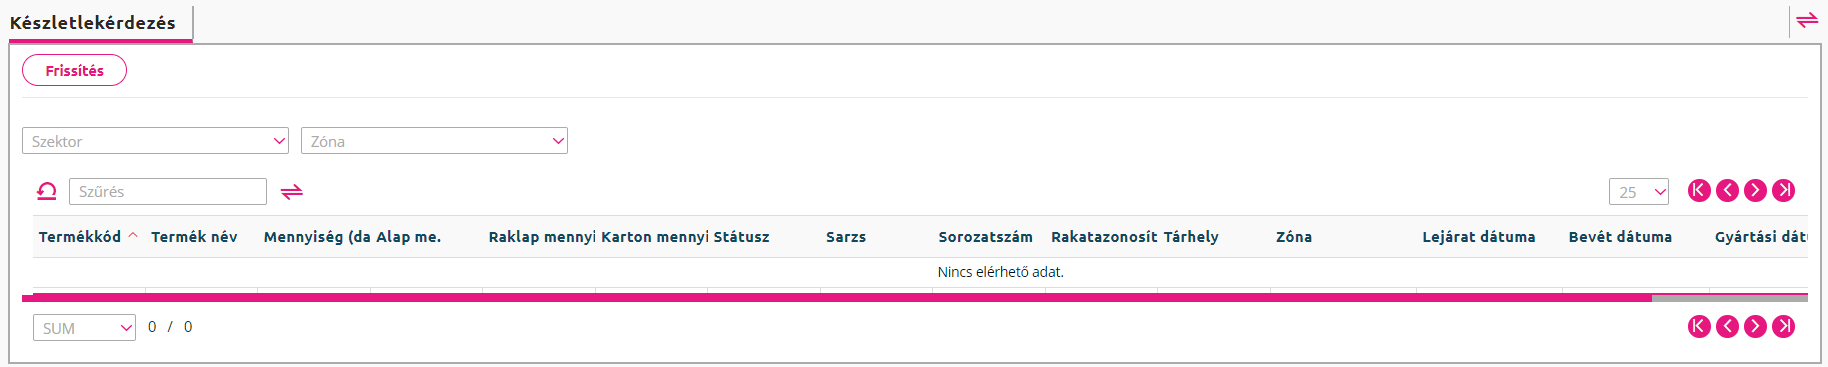
Task: Go to previous page in top pager
Action: [x=1727, y=191]
